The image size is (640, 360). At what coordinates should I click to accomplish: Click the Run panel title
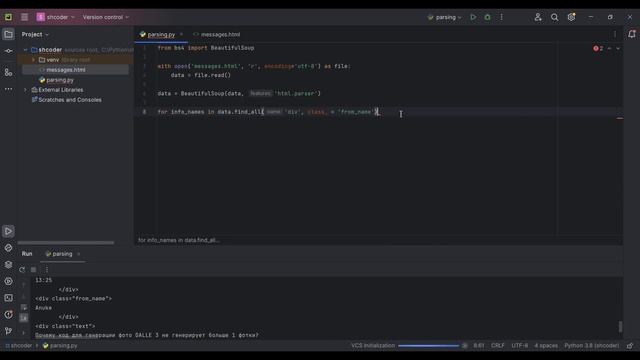coord(27,254)
